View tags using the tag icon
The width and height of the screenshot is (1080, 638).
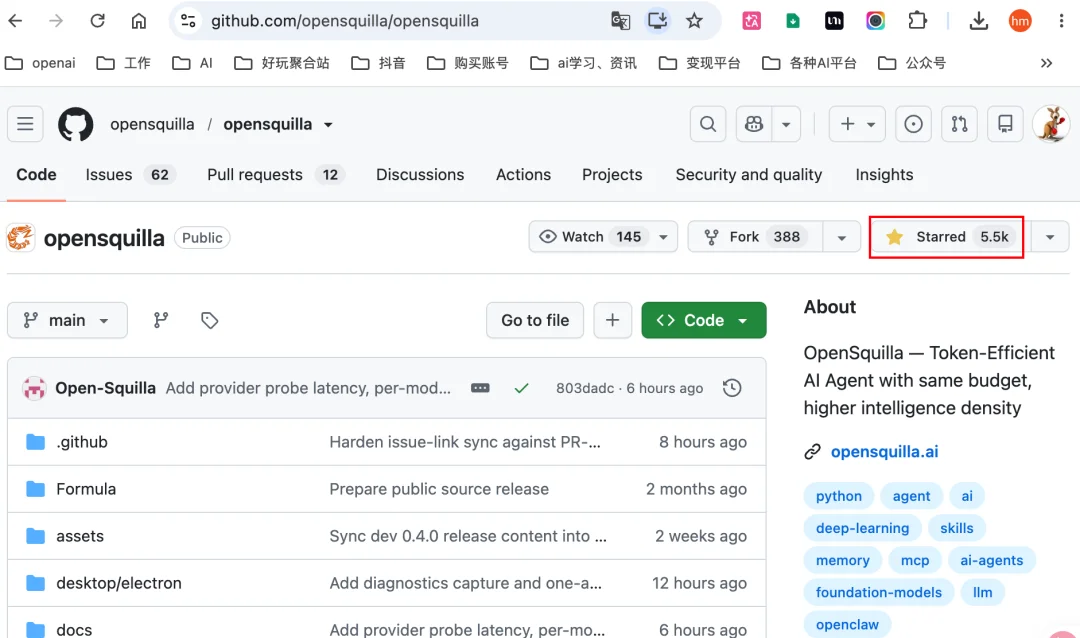coord(209,320)
